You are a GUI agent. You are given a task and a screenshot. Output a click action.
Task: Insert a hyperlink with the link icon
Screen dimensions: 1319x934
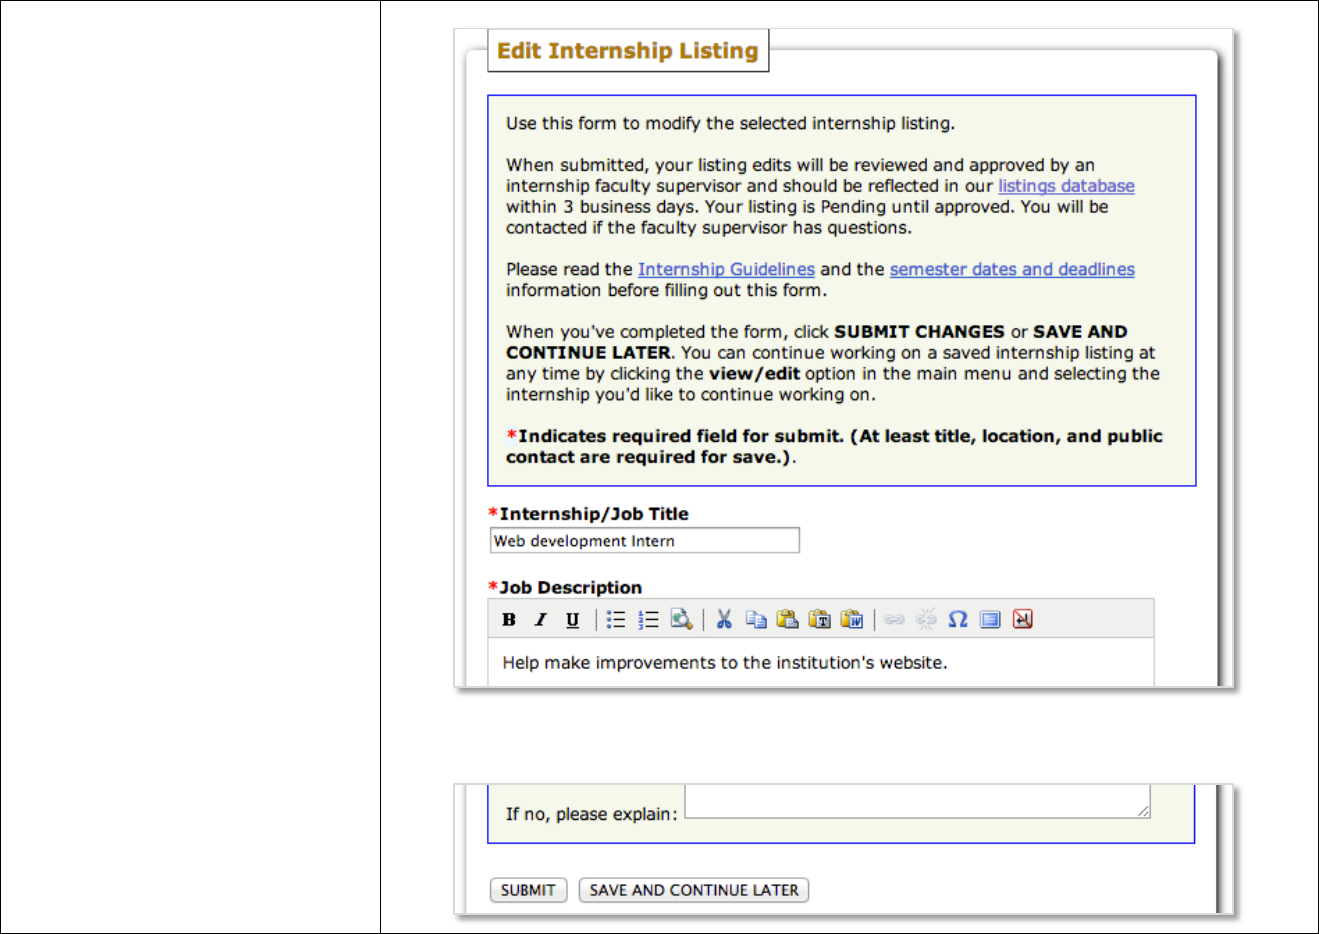click(x=895, y=620)
